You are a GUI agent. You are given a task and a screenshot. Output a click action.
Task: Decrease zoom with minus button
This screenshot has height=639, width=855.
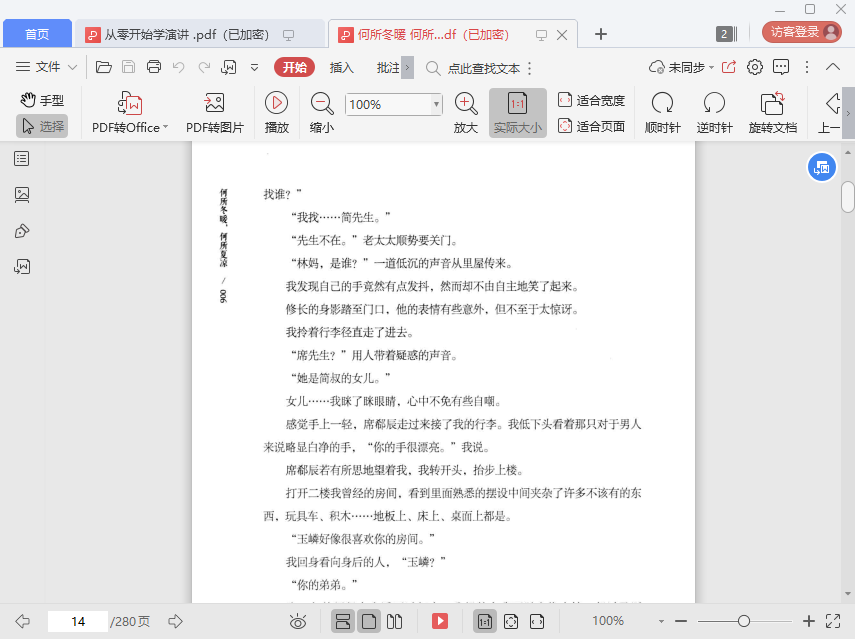[681, 621]
